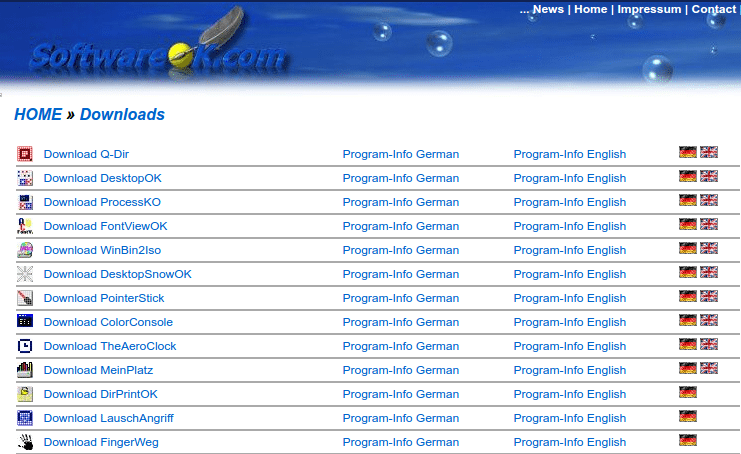Click the German flag in FontViewOK row
Screen dimensions: 741x454
688,224
